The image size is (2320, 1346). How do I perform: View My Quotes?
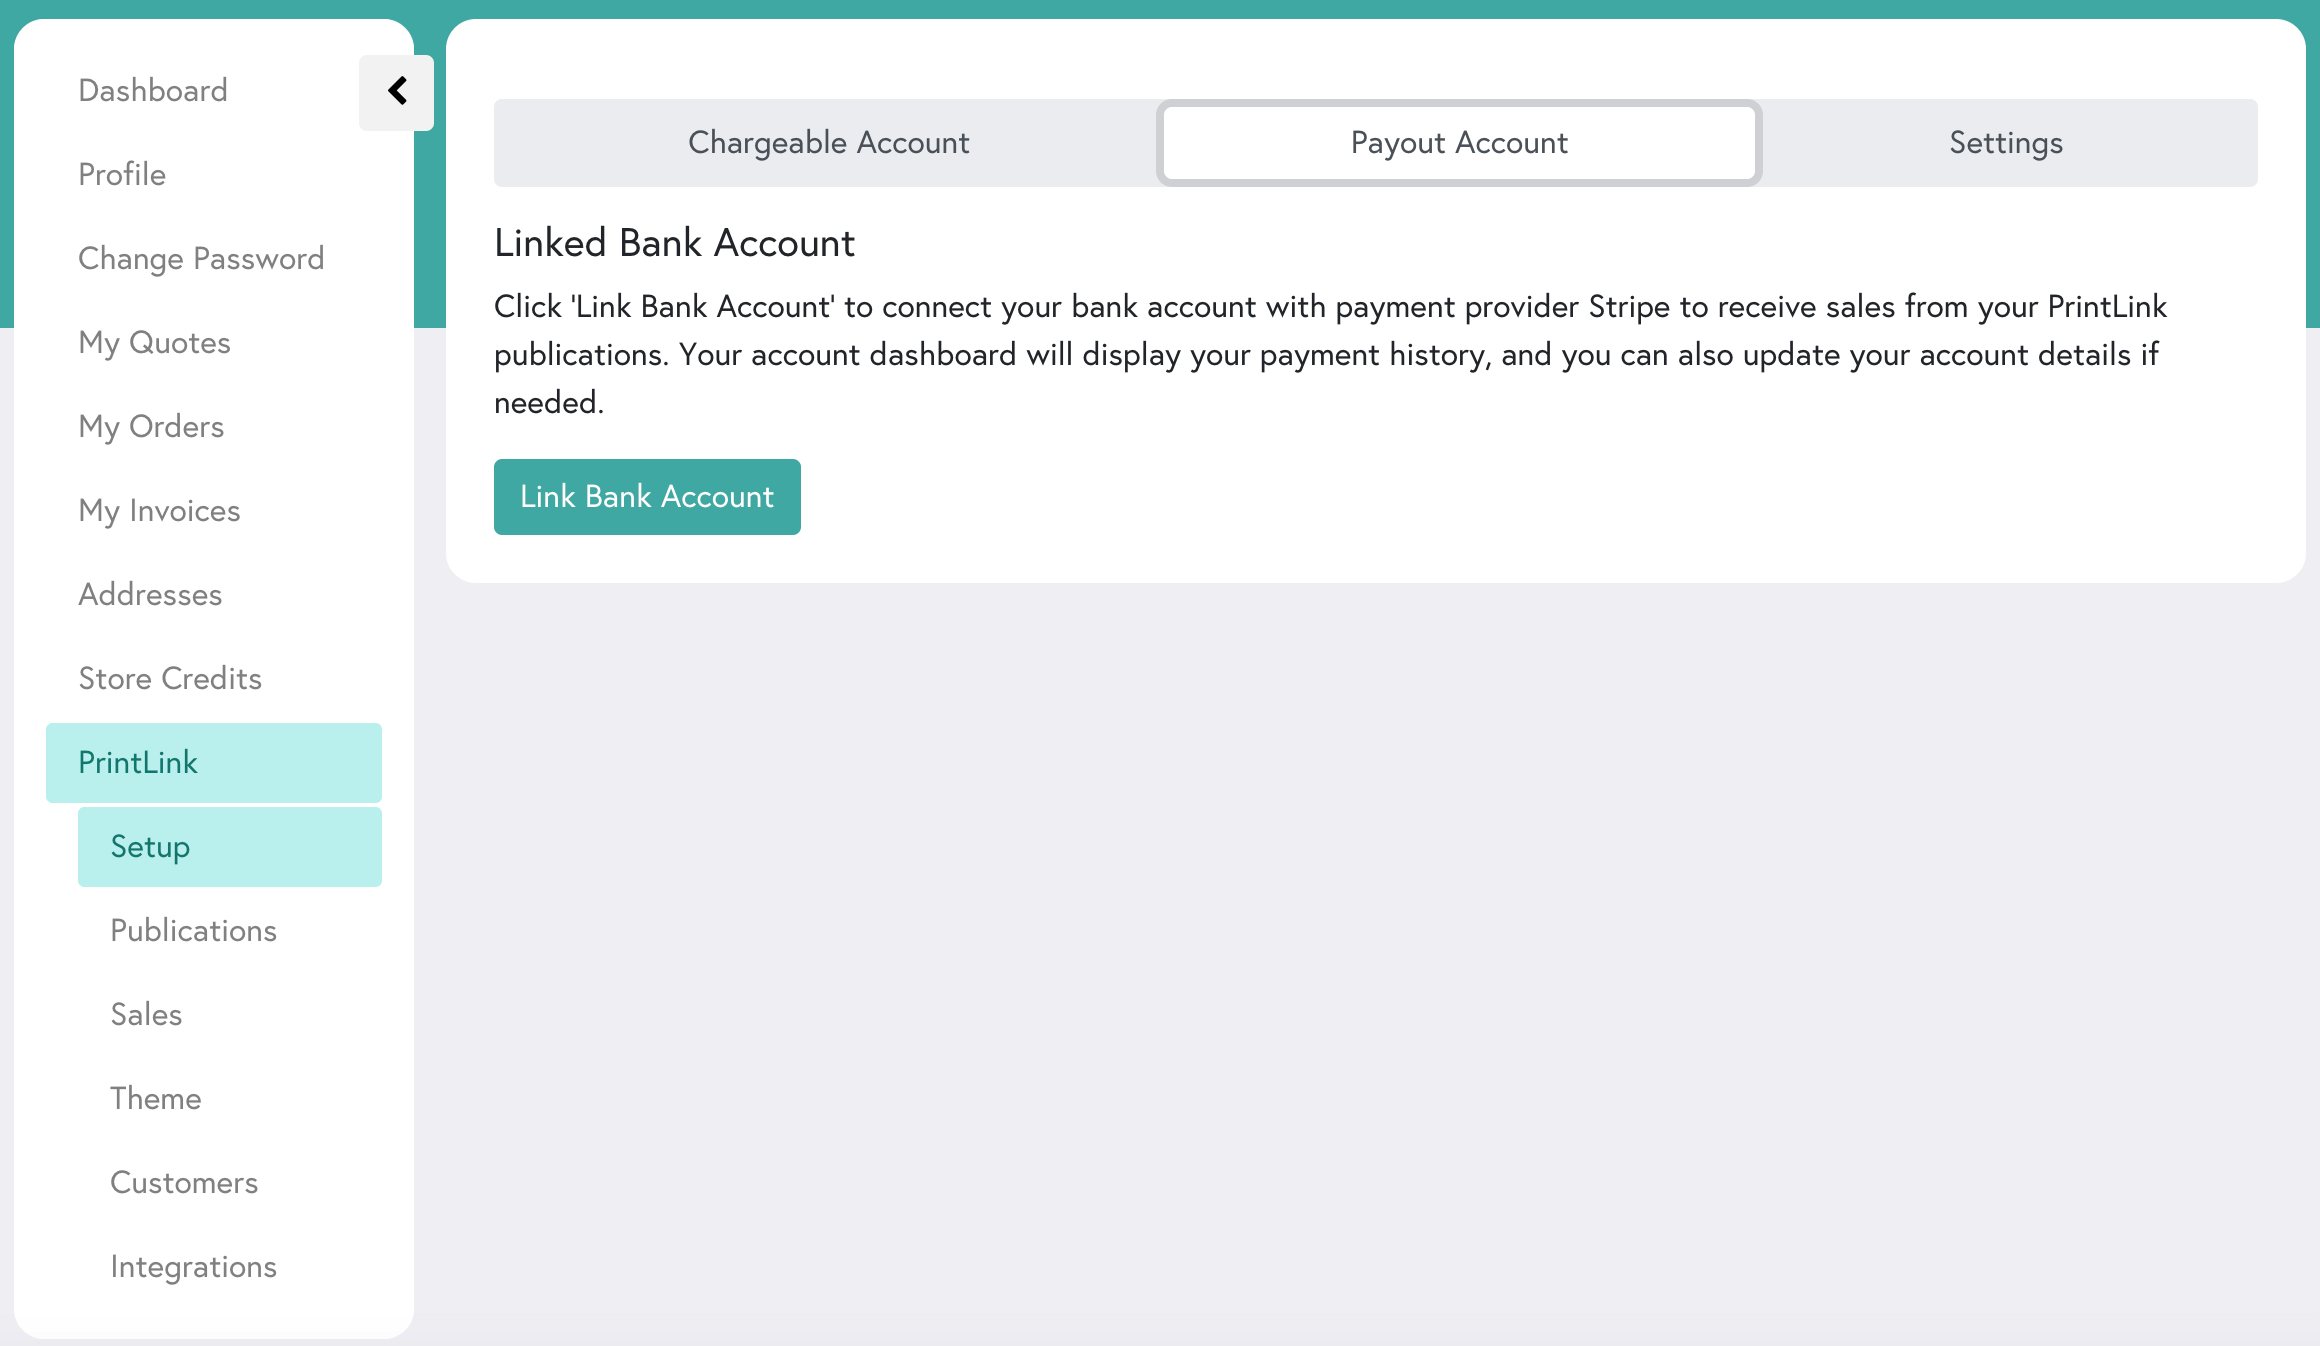tap(154, 342)
